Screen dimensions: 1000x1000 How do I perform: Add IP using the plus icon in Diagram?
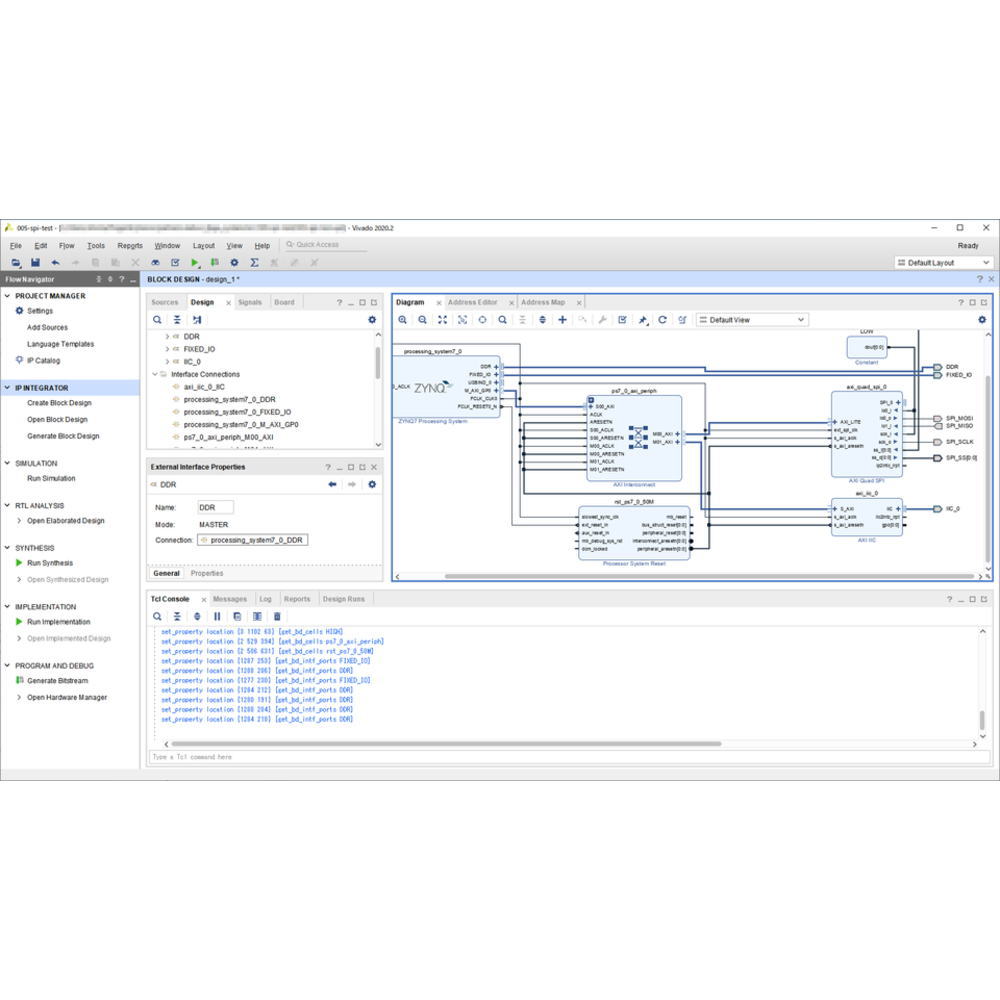coord(562,320)
